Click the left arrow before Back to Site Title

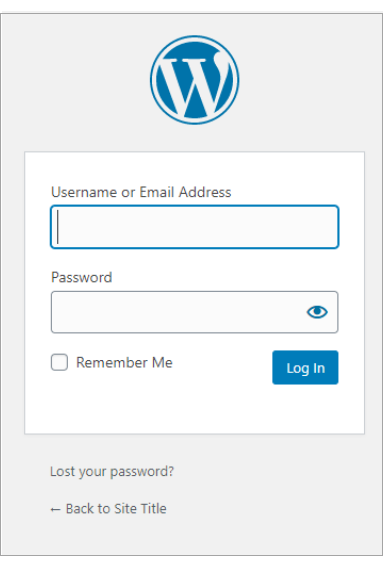pyautogui.click(x=55, y=510)
